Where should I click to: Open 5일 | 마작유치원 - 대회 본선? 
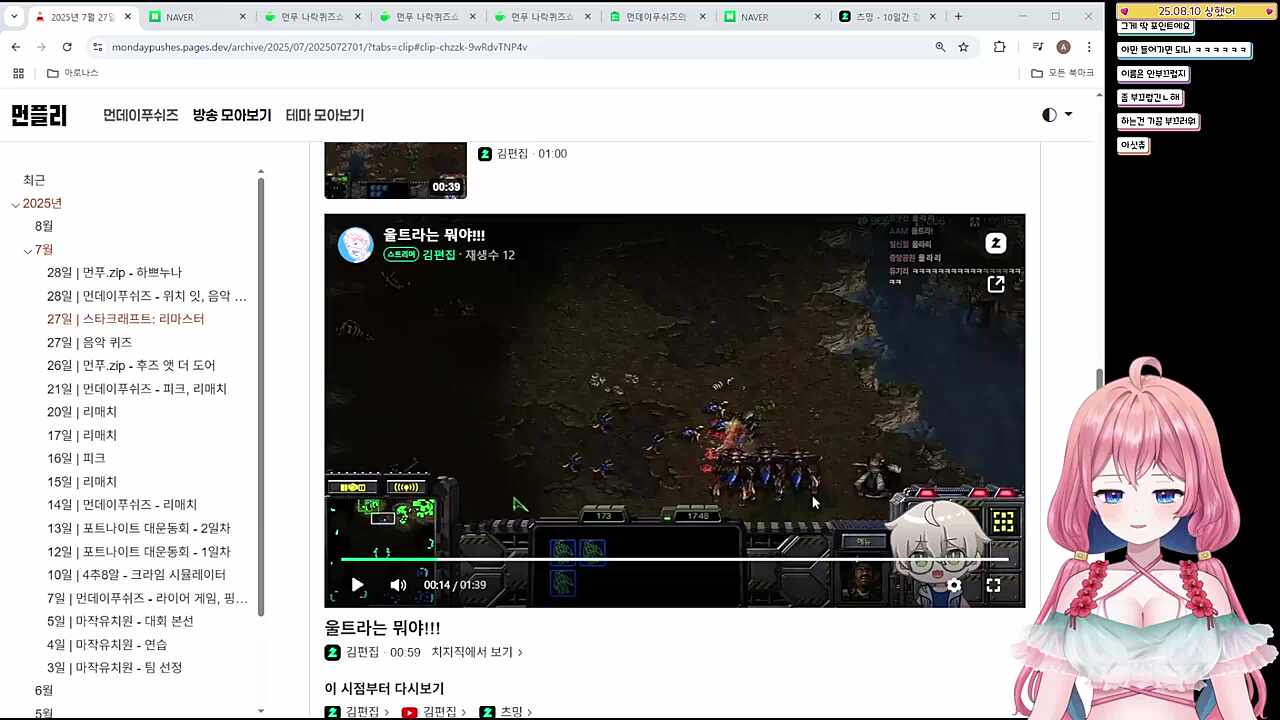[x=120, y=621]
